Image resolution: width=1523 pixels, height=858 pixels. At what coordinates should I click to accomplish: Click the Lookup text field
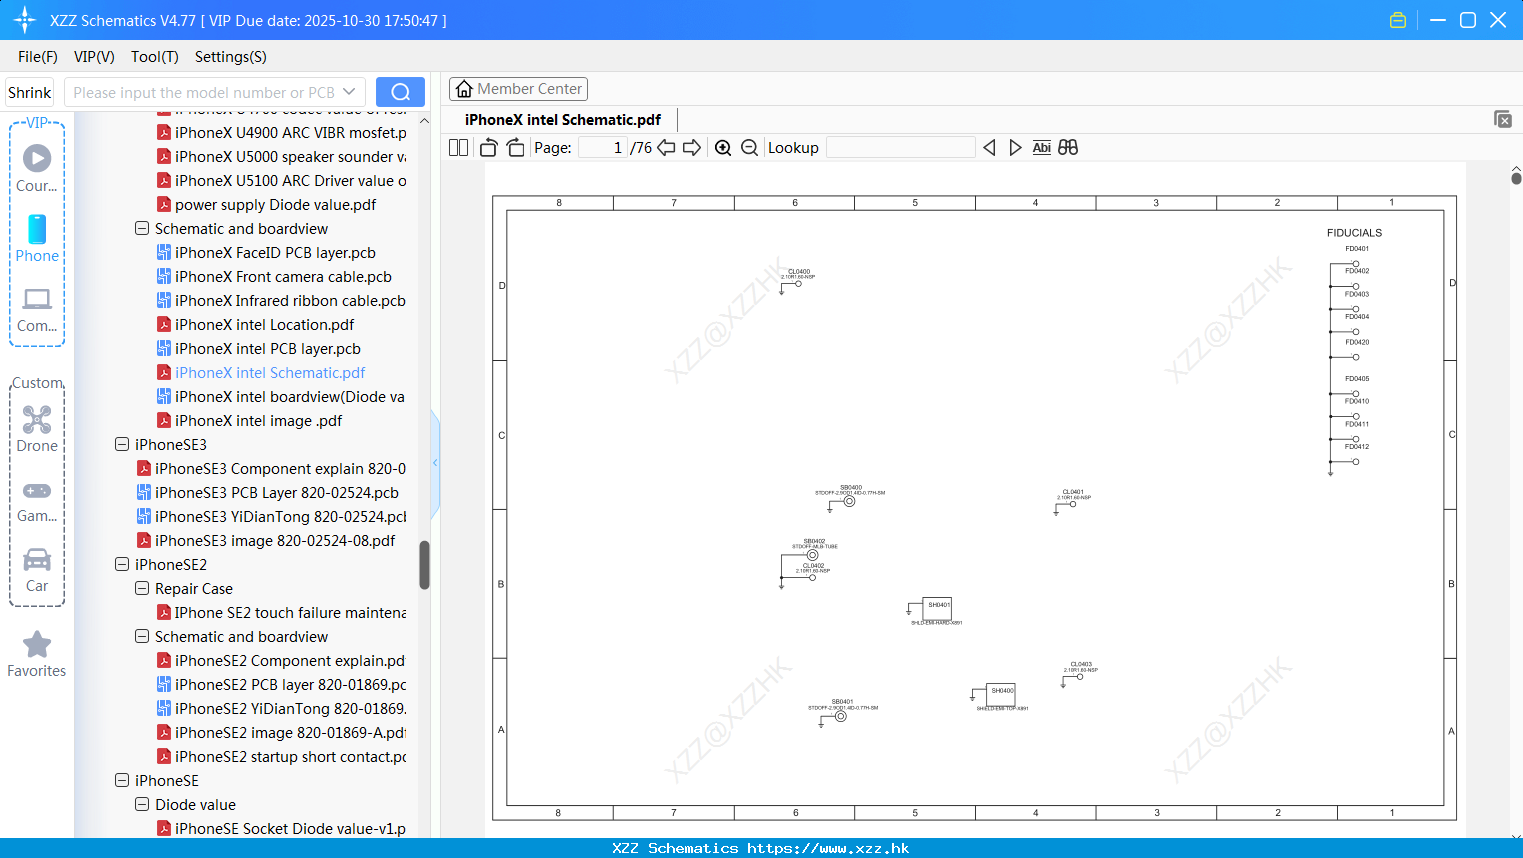click(901, 148)
